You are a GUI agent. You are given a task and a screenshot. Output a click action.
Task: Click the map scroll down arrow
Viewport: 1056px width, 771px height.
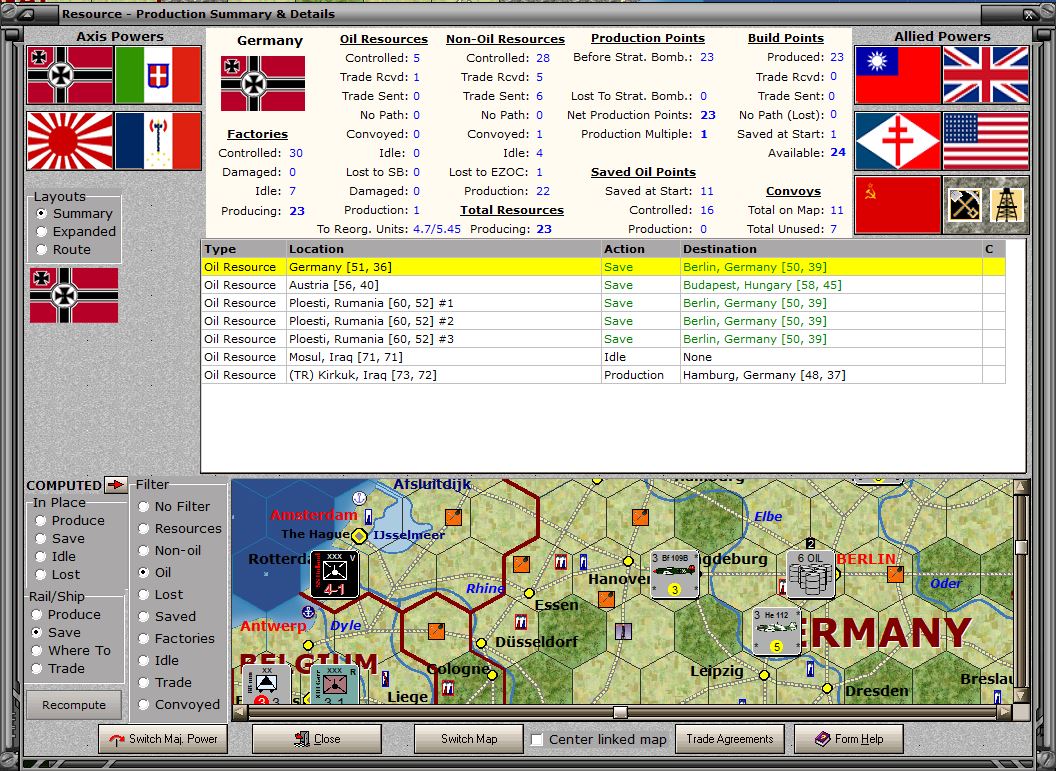point(1021,695)
